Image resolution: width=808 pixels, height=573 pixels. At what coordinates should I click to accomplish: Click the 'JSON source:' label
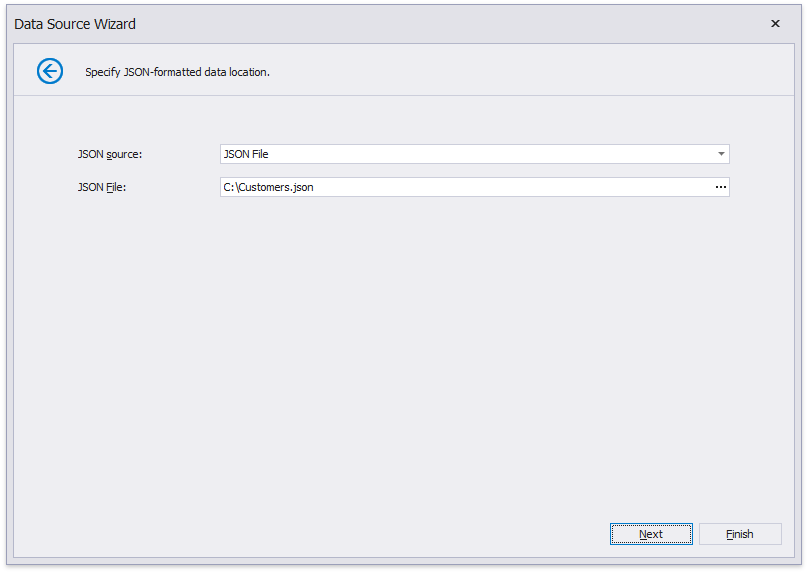point(110,154)
